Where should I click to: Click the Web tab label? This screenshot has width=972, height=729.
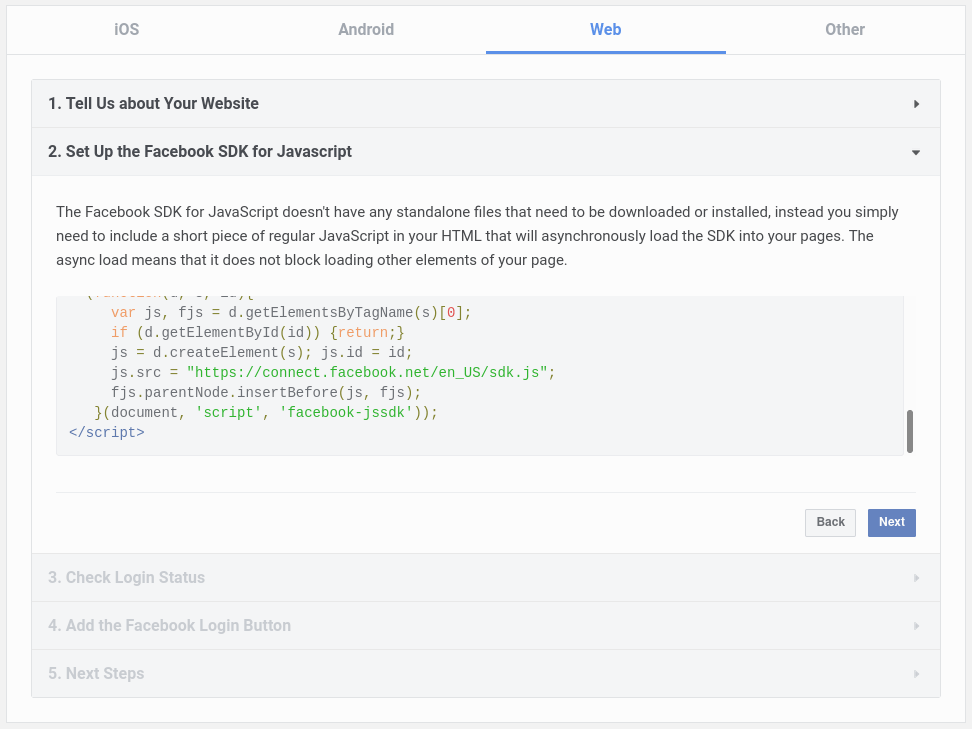coord(605,30)
